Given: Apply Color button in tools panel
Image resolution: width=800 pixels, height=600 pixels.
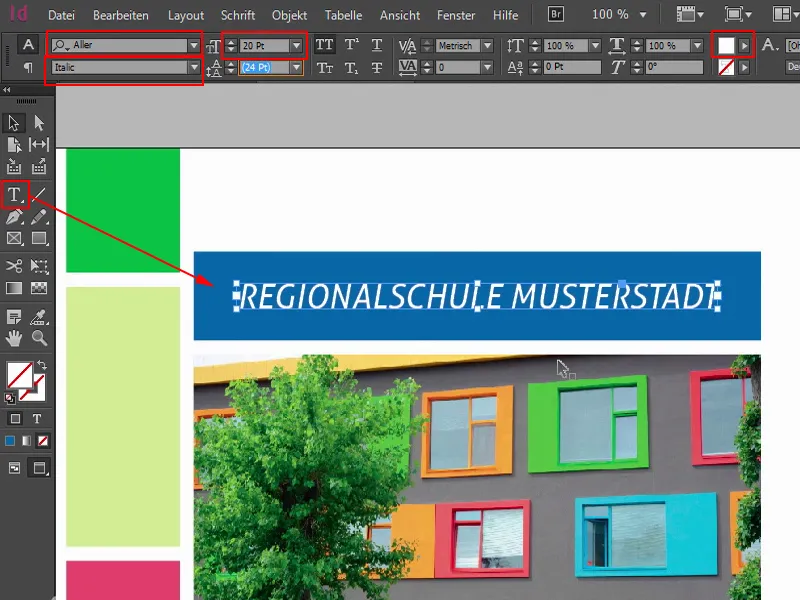Looking at the screenshot, I should pyautogui.click(x=10, y=441).
